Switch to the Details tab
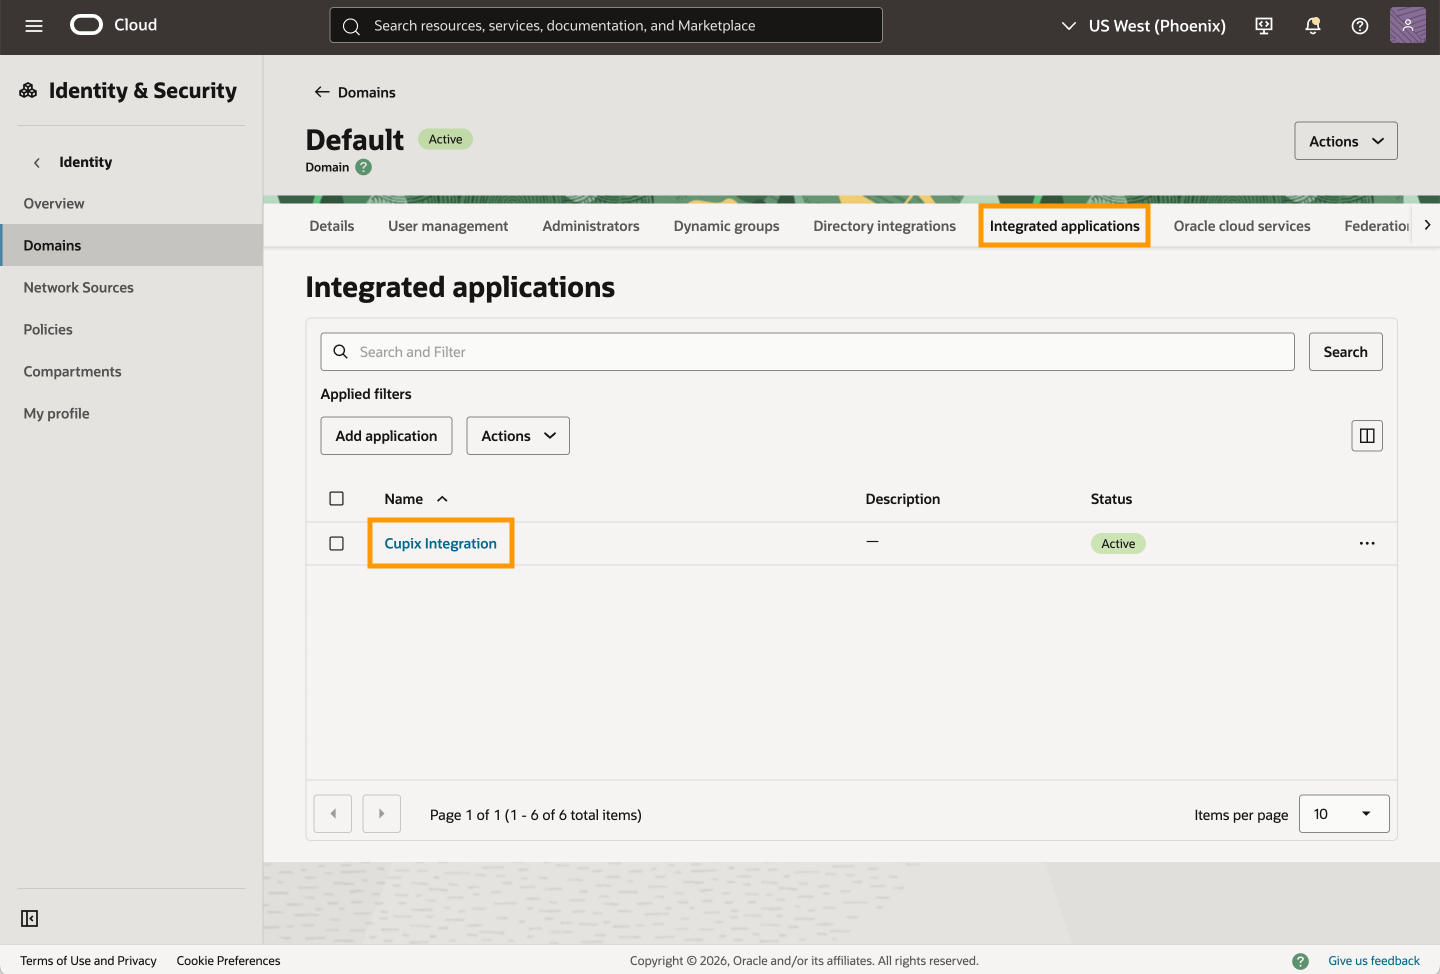This screenshot has height=974, width=1440. coord(332,226)
